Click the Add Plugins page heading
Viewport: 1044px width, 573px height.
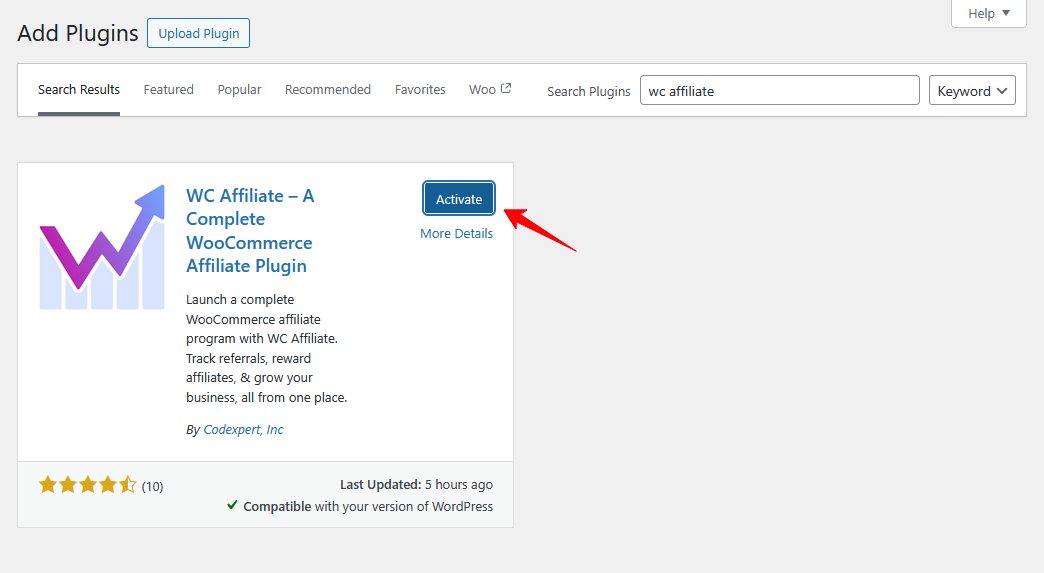(78, 33)
